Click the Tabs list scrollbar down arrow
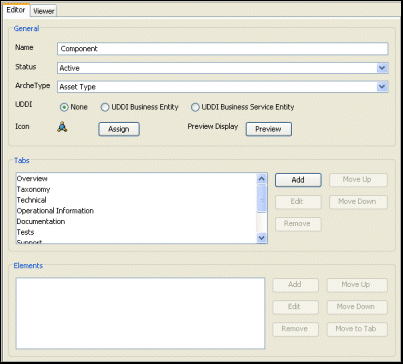Screen dimensions: 403x364 coord(262,237)
